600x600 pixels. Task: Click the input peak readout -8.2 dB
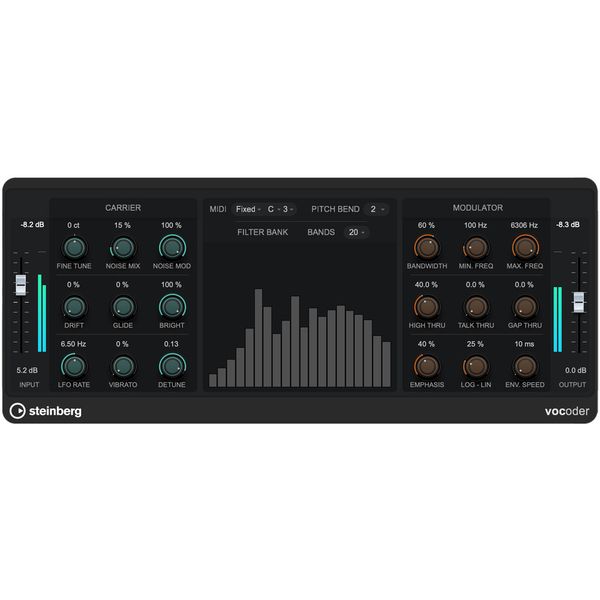32,225
